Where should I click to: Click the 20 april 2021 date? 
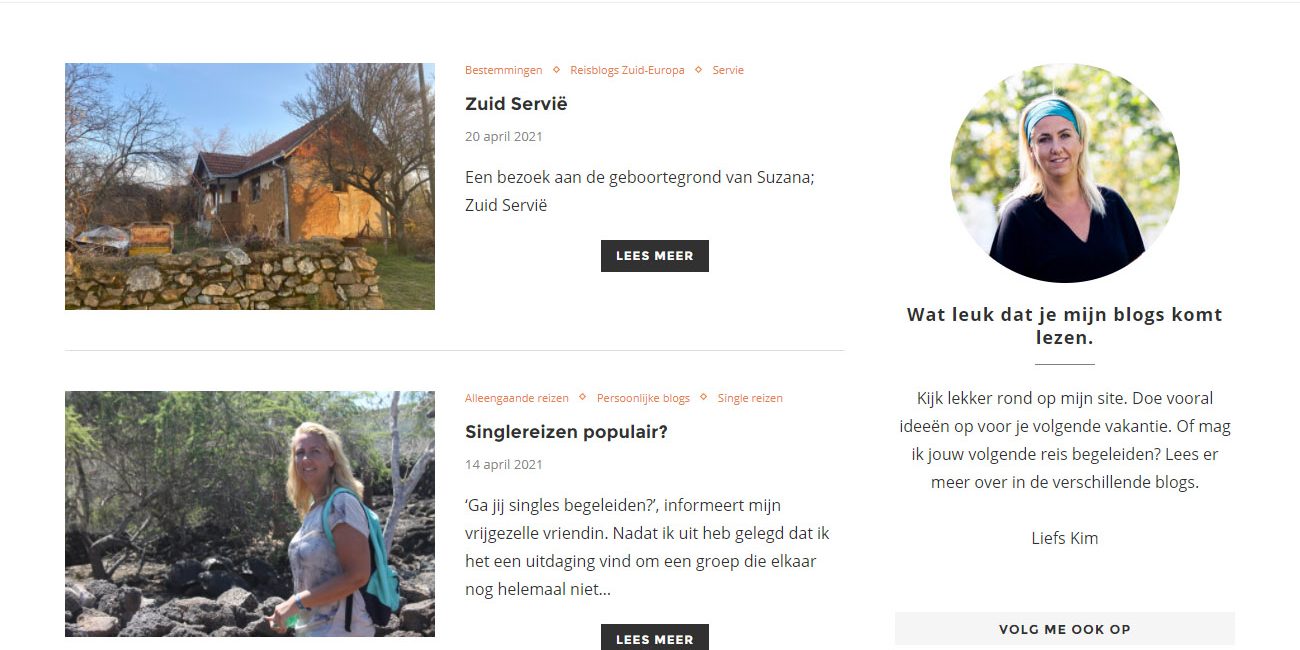pos(504,137)
